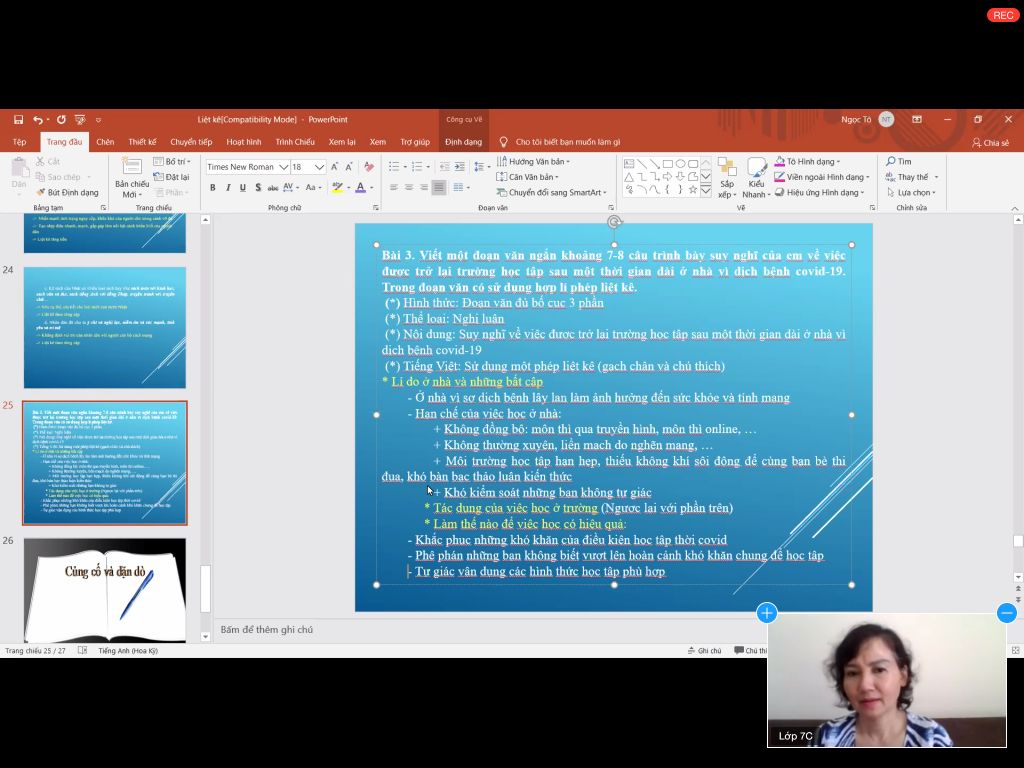Image resolution: width=1024 pixels, height=768 pixels.
Task: Select the text box shape in gallery
Action: click(x=629, y=164)
